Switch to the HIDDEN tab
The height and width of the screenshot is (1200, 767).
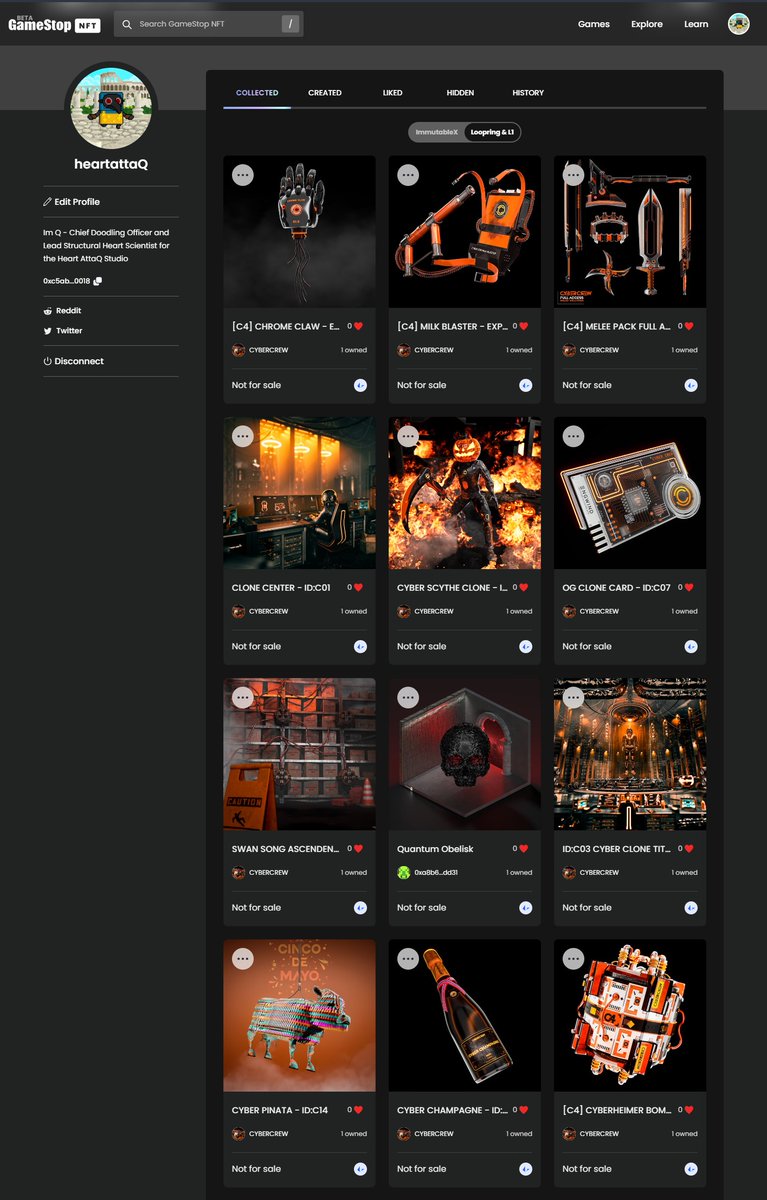460,93
